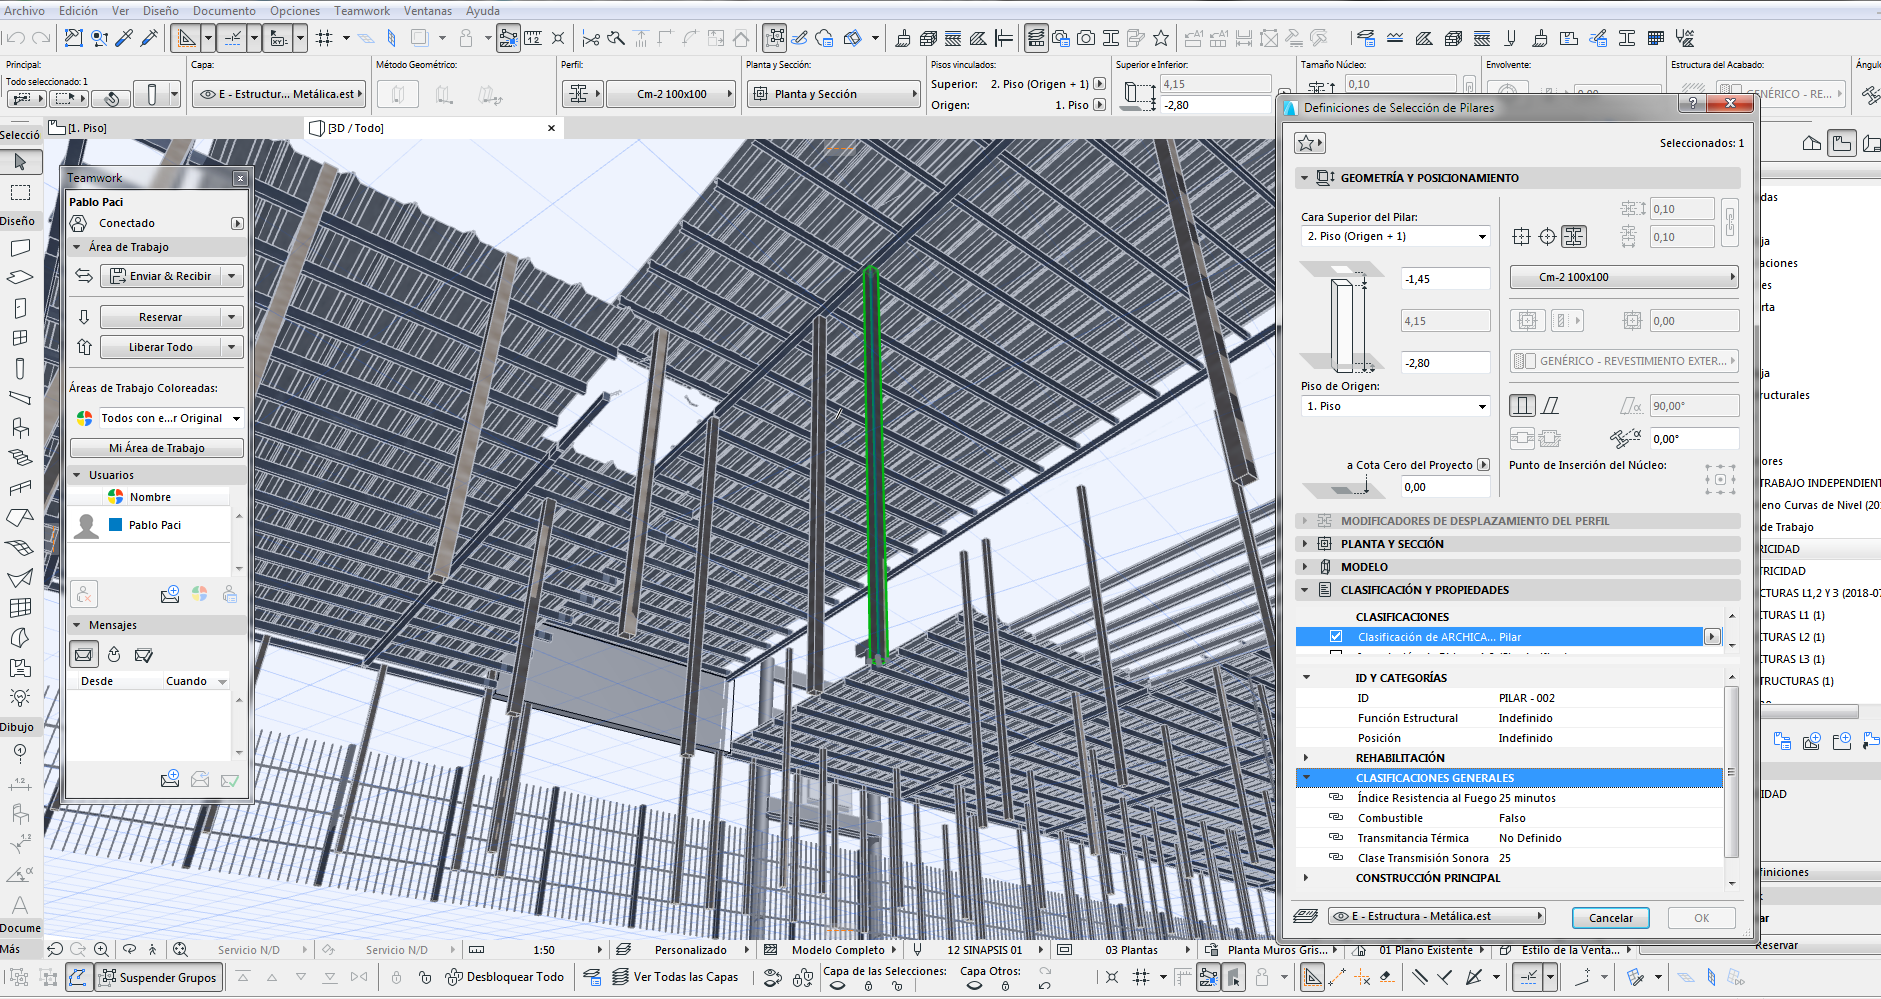Click the Enviar & Recibir arrows icon
This screenshot has height=999, width=1881.
[84, 276]
